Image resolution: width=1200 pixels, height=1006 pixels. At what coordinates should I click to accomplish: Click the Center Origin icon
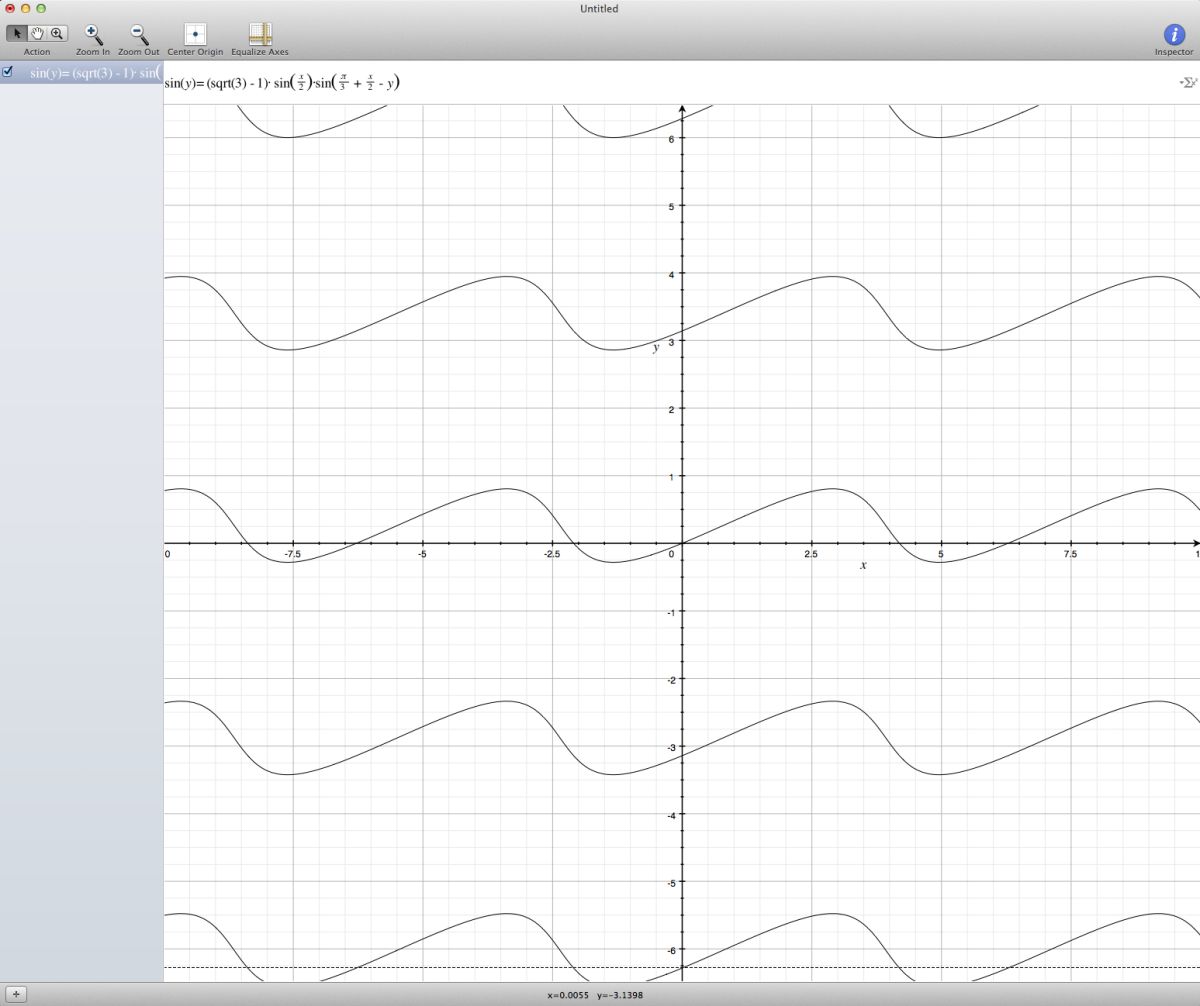pyautogui.click(x=195, y=34)
